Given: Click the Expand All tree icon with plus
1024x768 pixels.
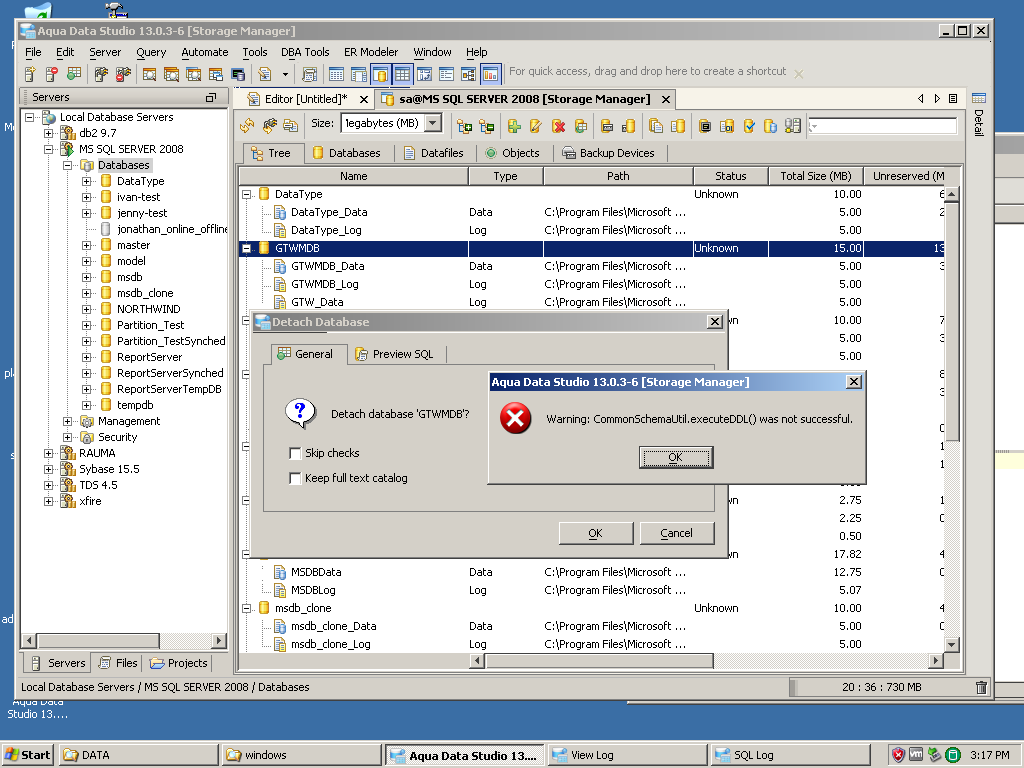Looking at the screenshot, I should point(464,125).
